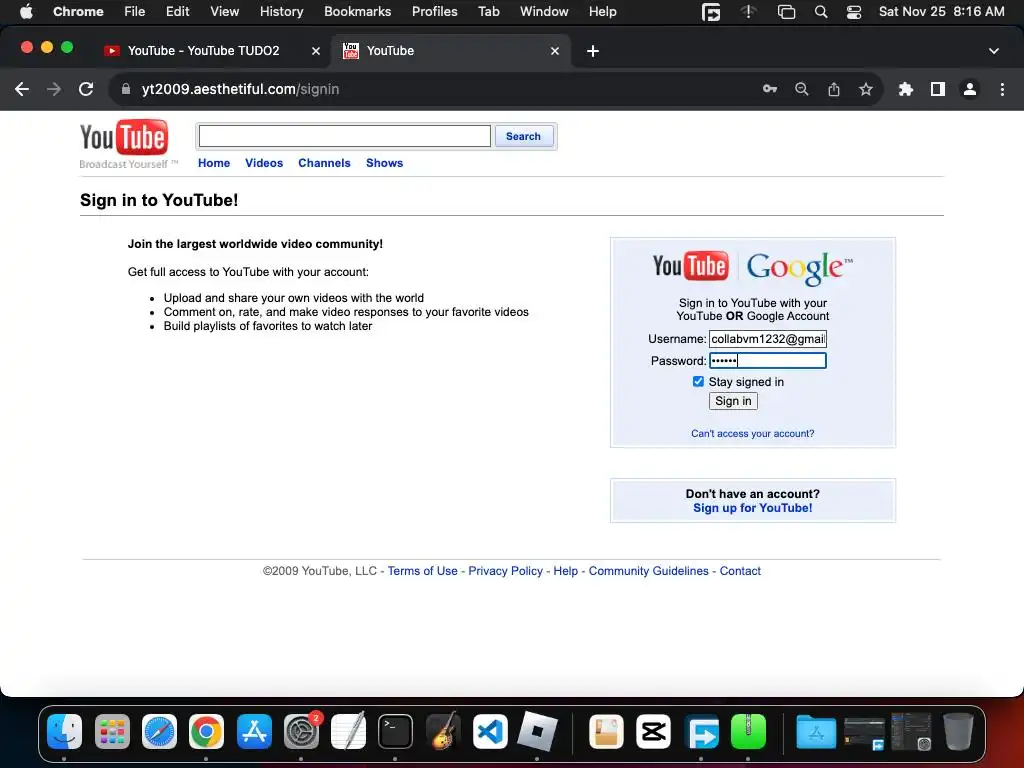The width and height of the screenshot is (1024, 768).
Task: Click the Password input field
Action: coord(768,360)
